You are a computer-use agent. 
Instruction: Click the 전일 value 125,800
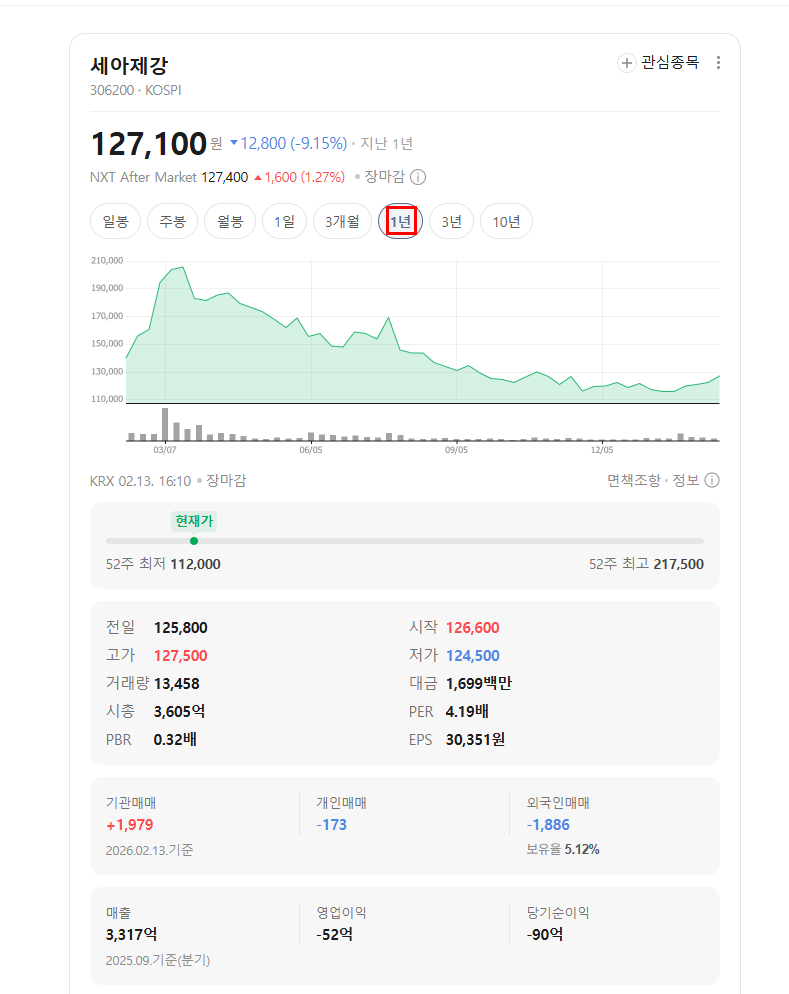[181, 628]
